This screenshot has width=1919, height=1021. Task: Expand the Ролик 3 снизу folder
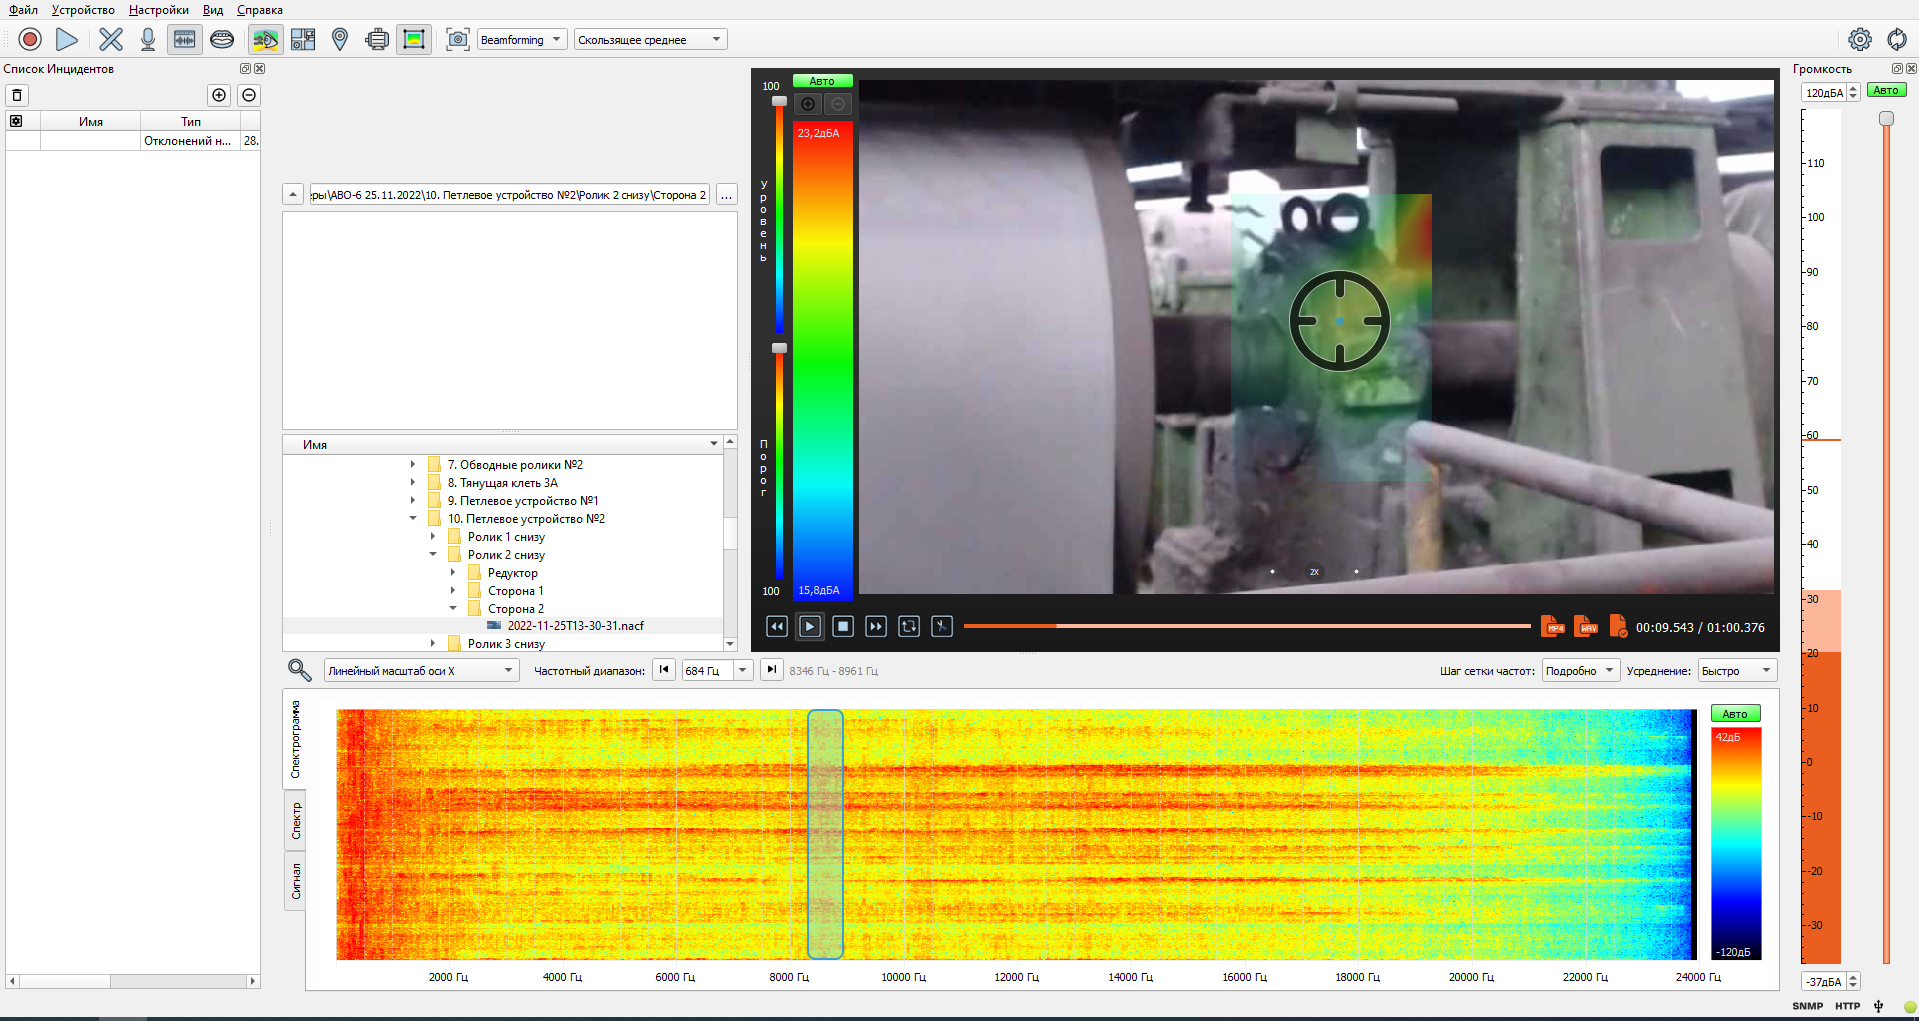tap(433, 644)
